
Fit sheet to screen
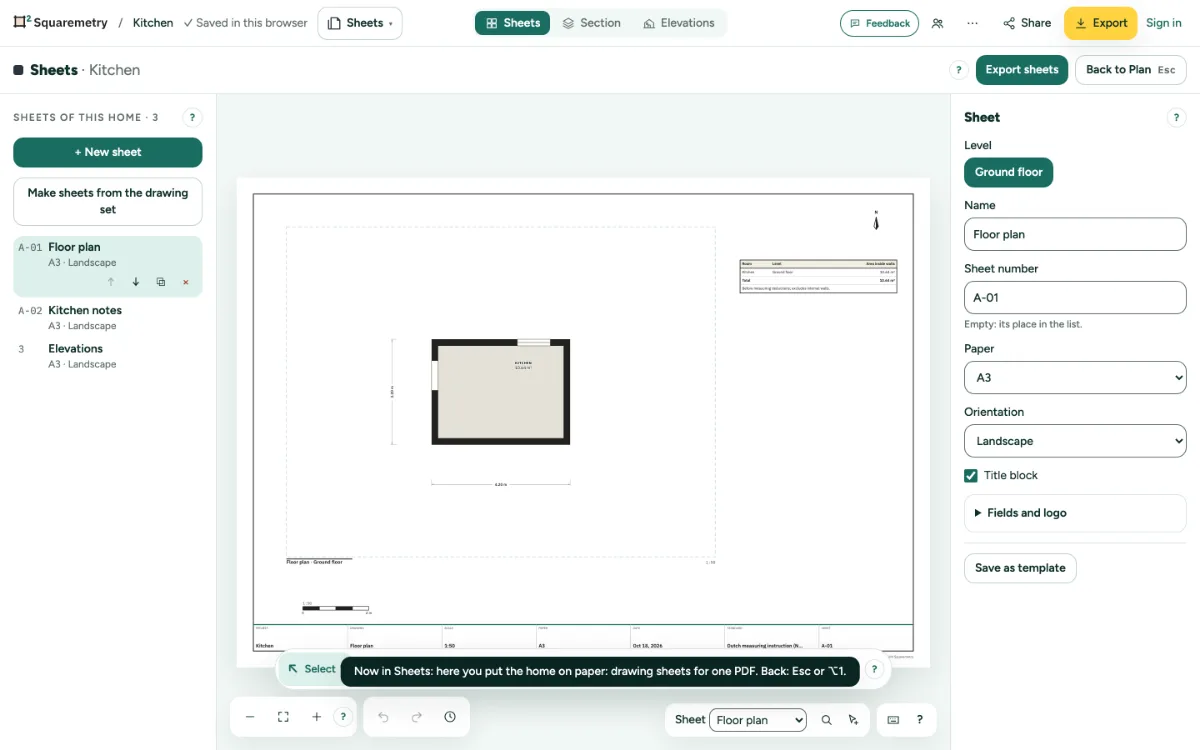click(x=283, y=717)
